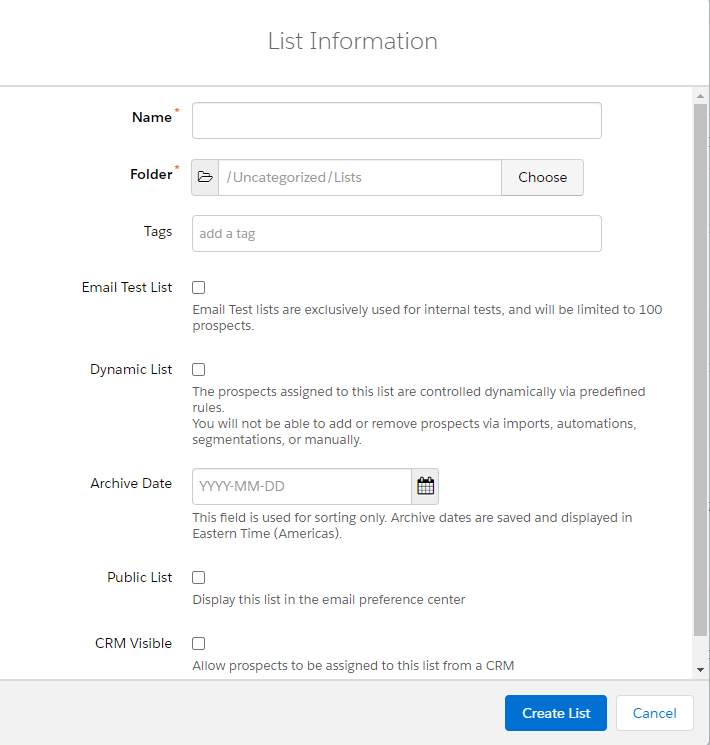Tick the Dynamic List checkbox
710x745 pixels.
[199, 369]
